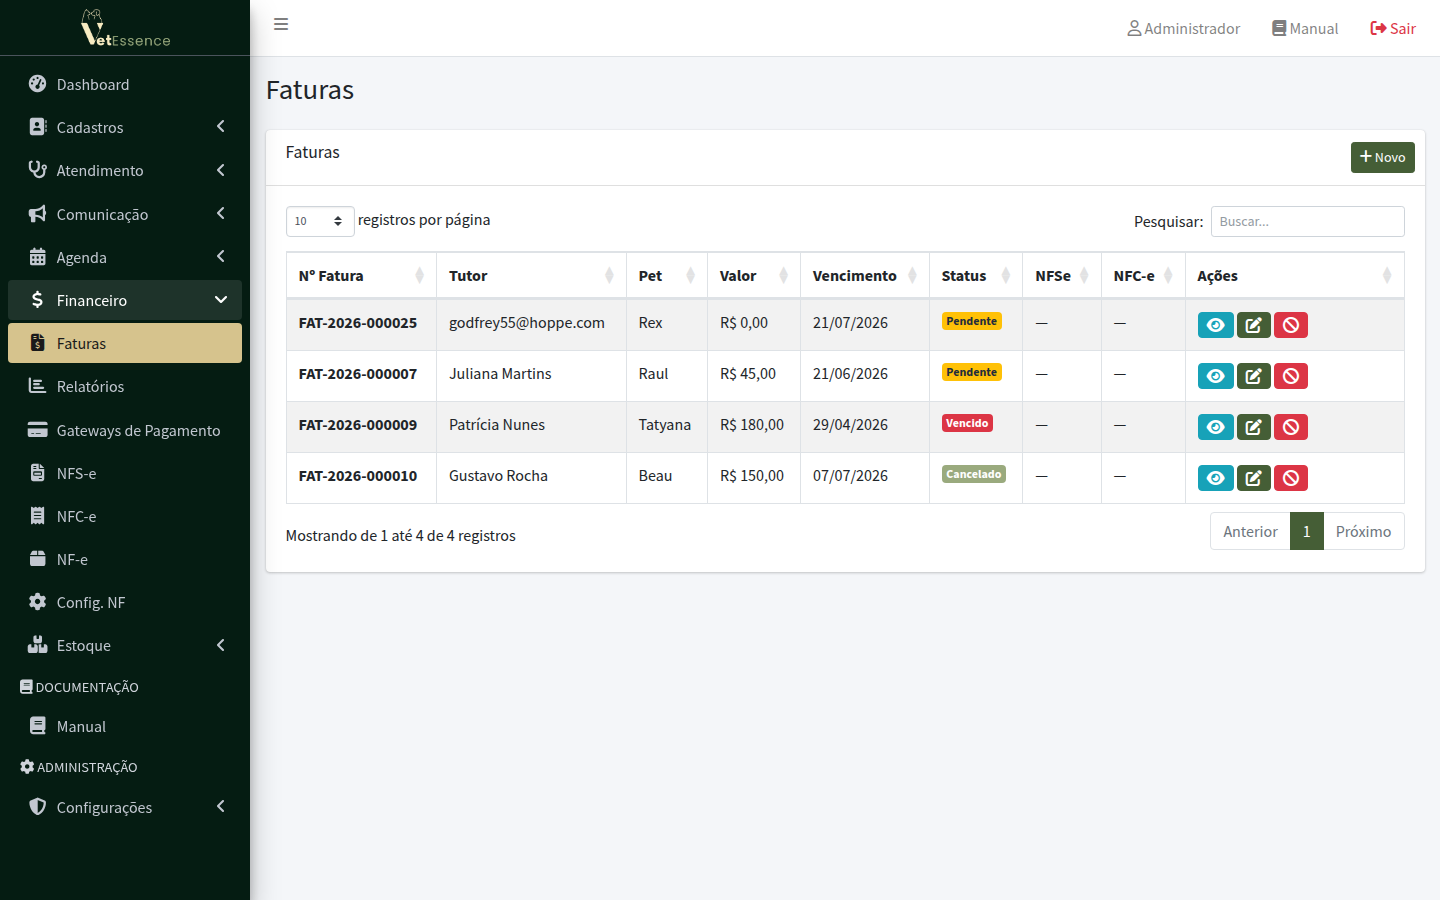Open Dashboard from the sidebar

coord(125,84)
